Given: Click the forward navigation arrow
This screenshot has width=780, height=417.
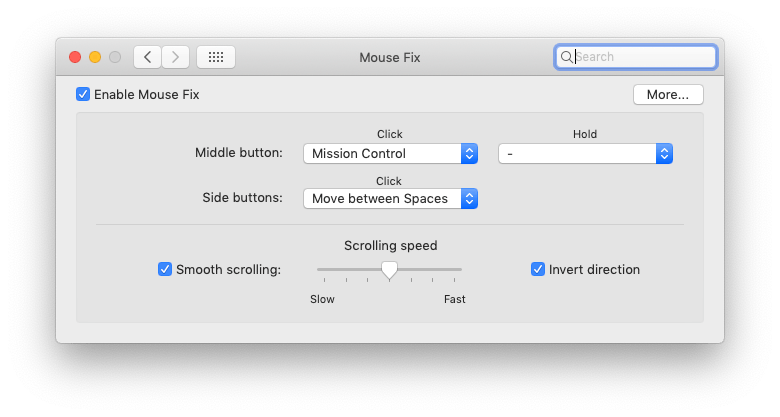Looking at the screenshot, I should coord(175,57).
